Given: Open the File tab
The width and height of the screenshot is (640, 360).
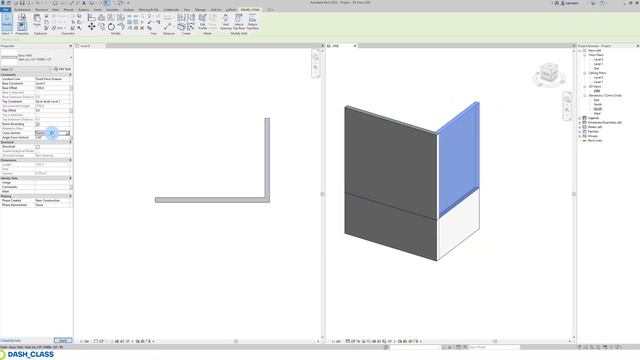Looking at the screenshot, I should point(5,9).
